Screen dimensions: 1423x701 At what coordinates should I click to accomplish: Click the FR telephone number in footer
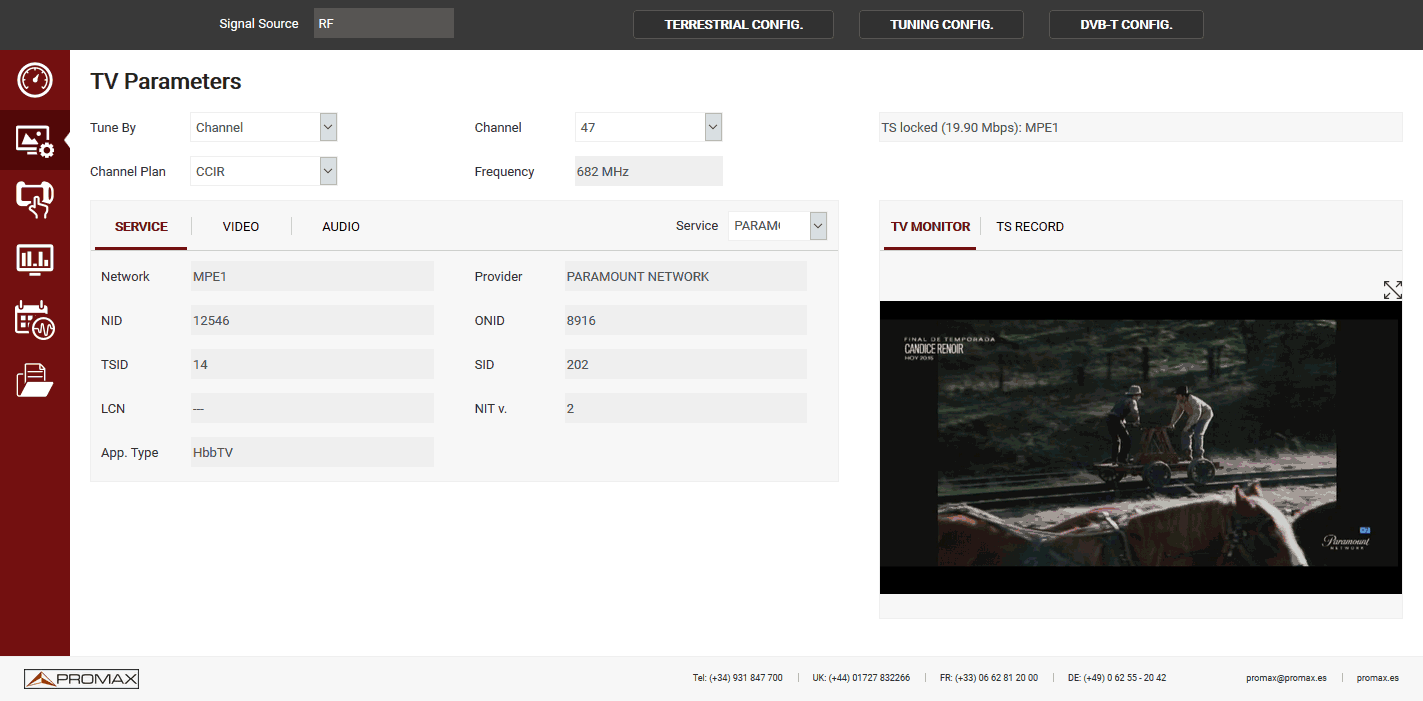(989, 678)
